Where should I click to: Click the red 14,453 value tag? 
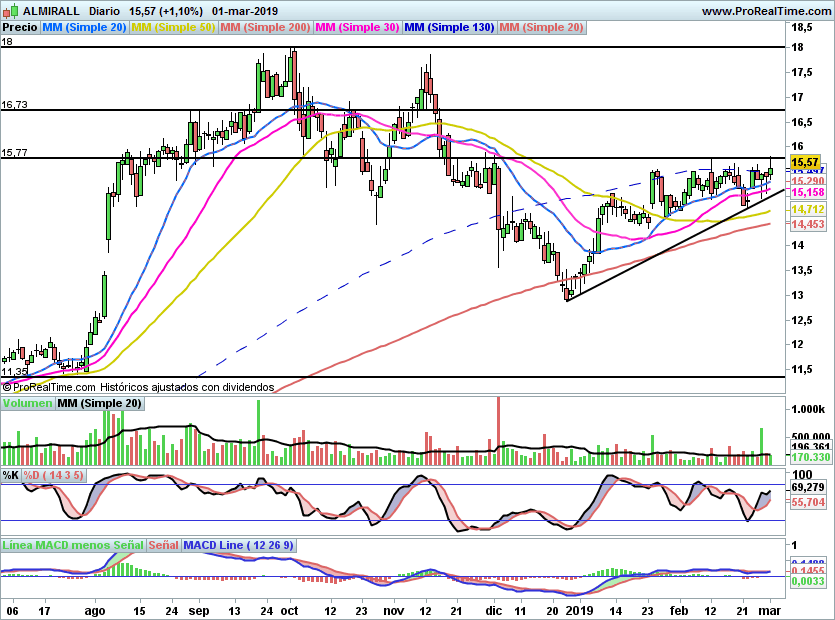point(807,224)
